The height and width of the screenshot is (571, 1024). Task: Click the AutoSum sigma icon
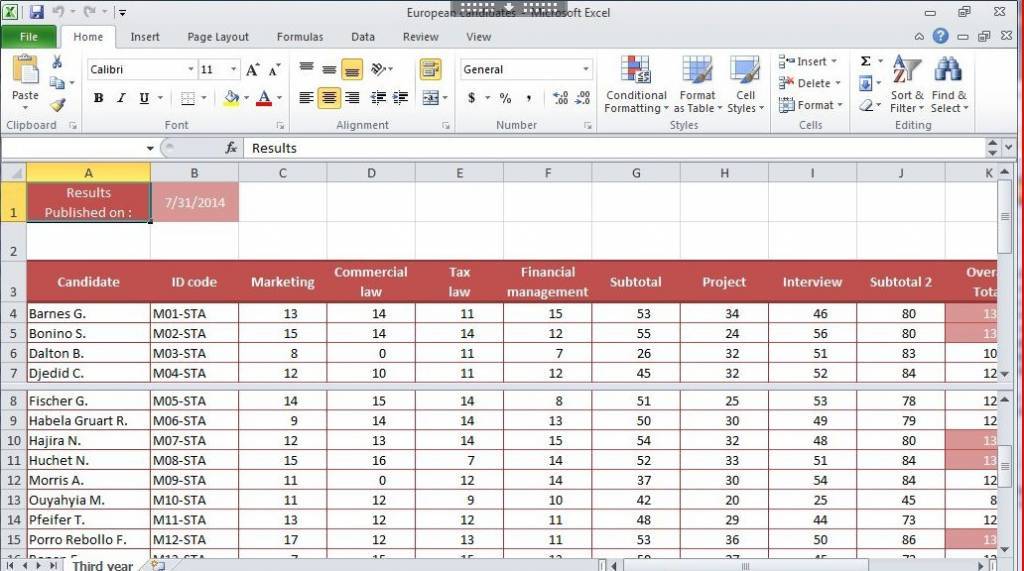click(x=865, y=62)
